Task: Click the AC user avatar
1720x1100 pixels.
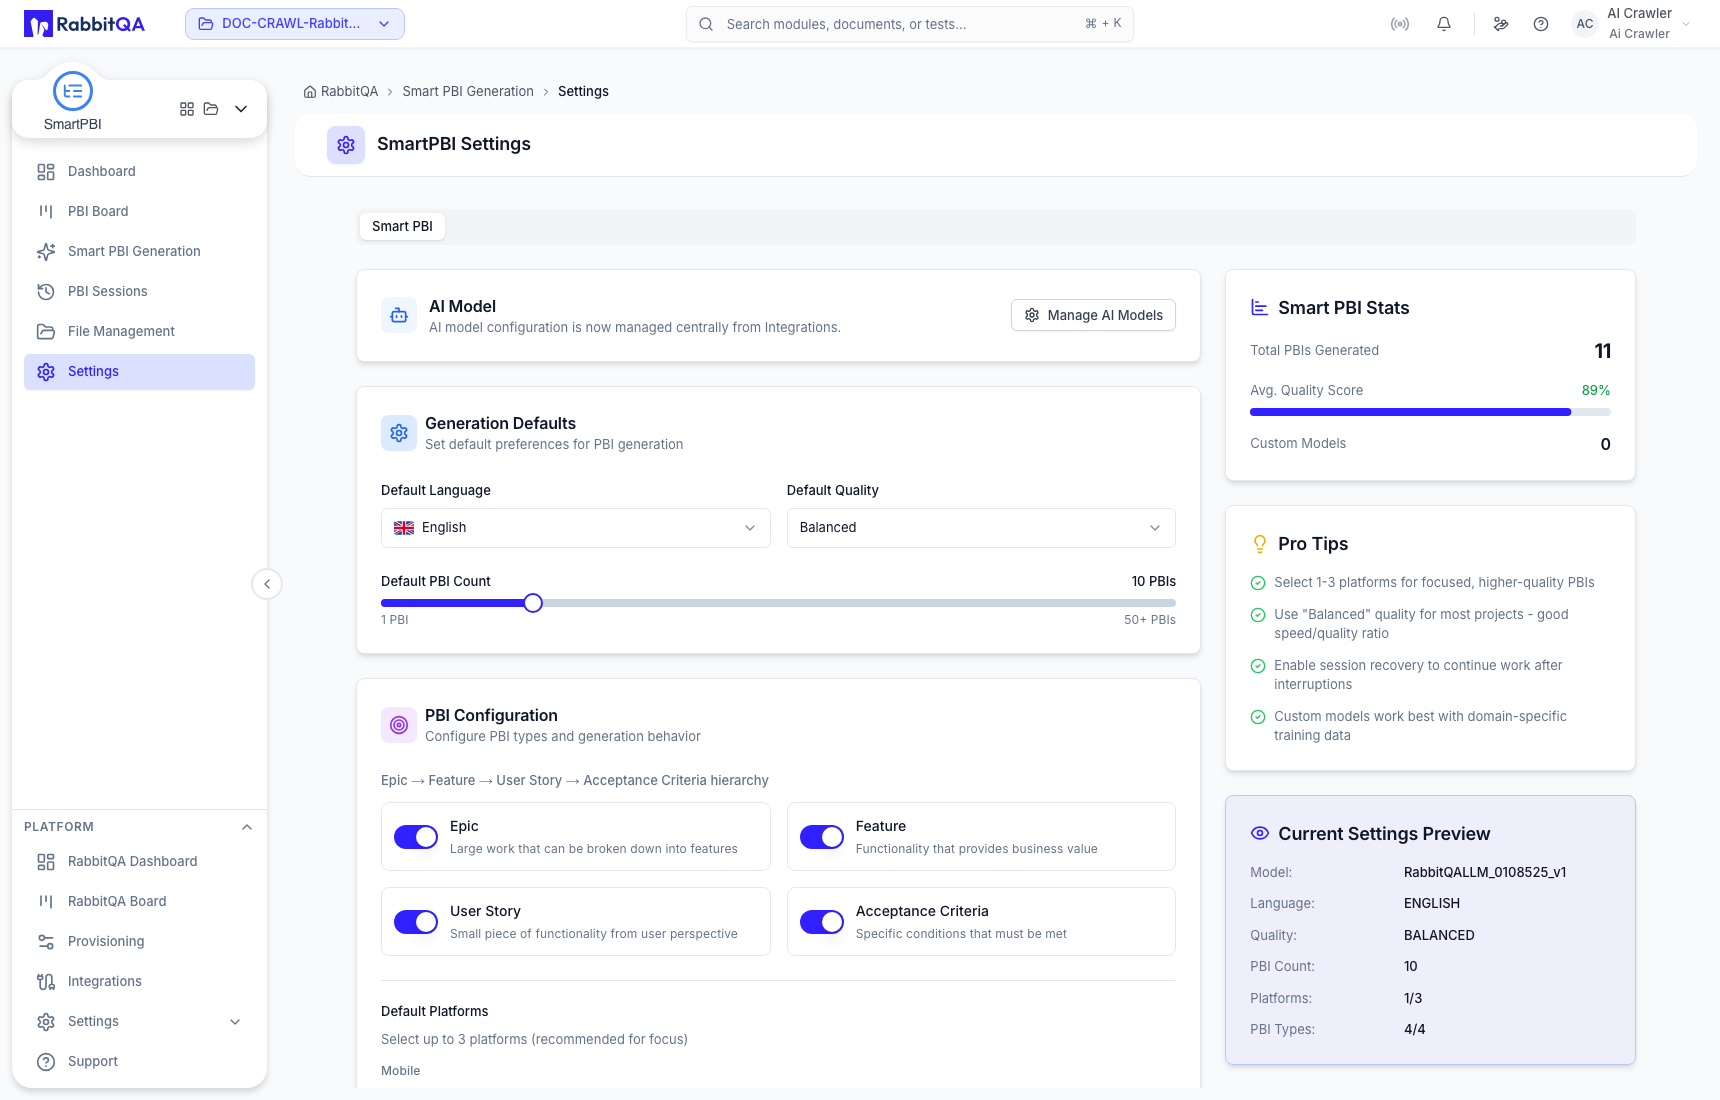Action: pos(1585,24)
